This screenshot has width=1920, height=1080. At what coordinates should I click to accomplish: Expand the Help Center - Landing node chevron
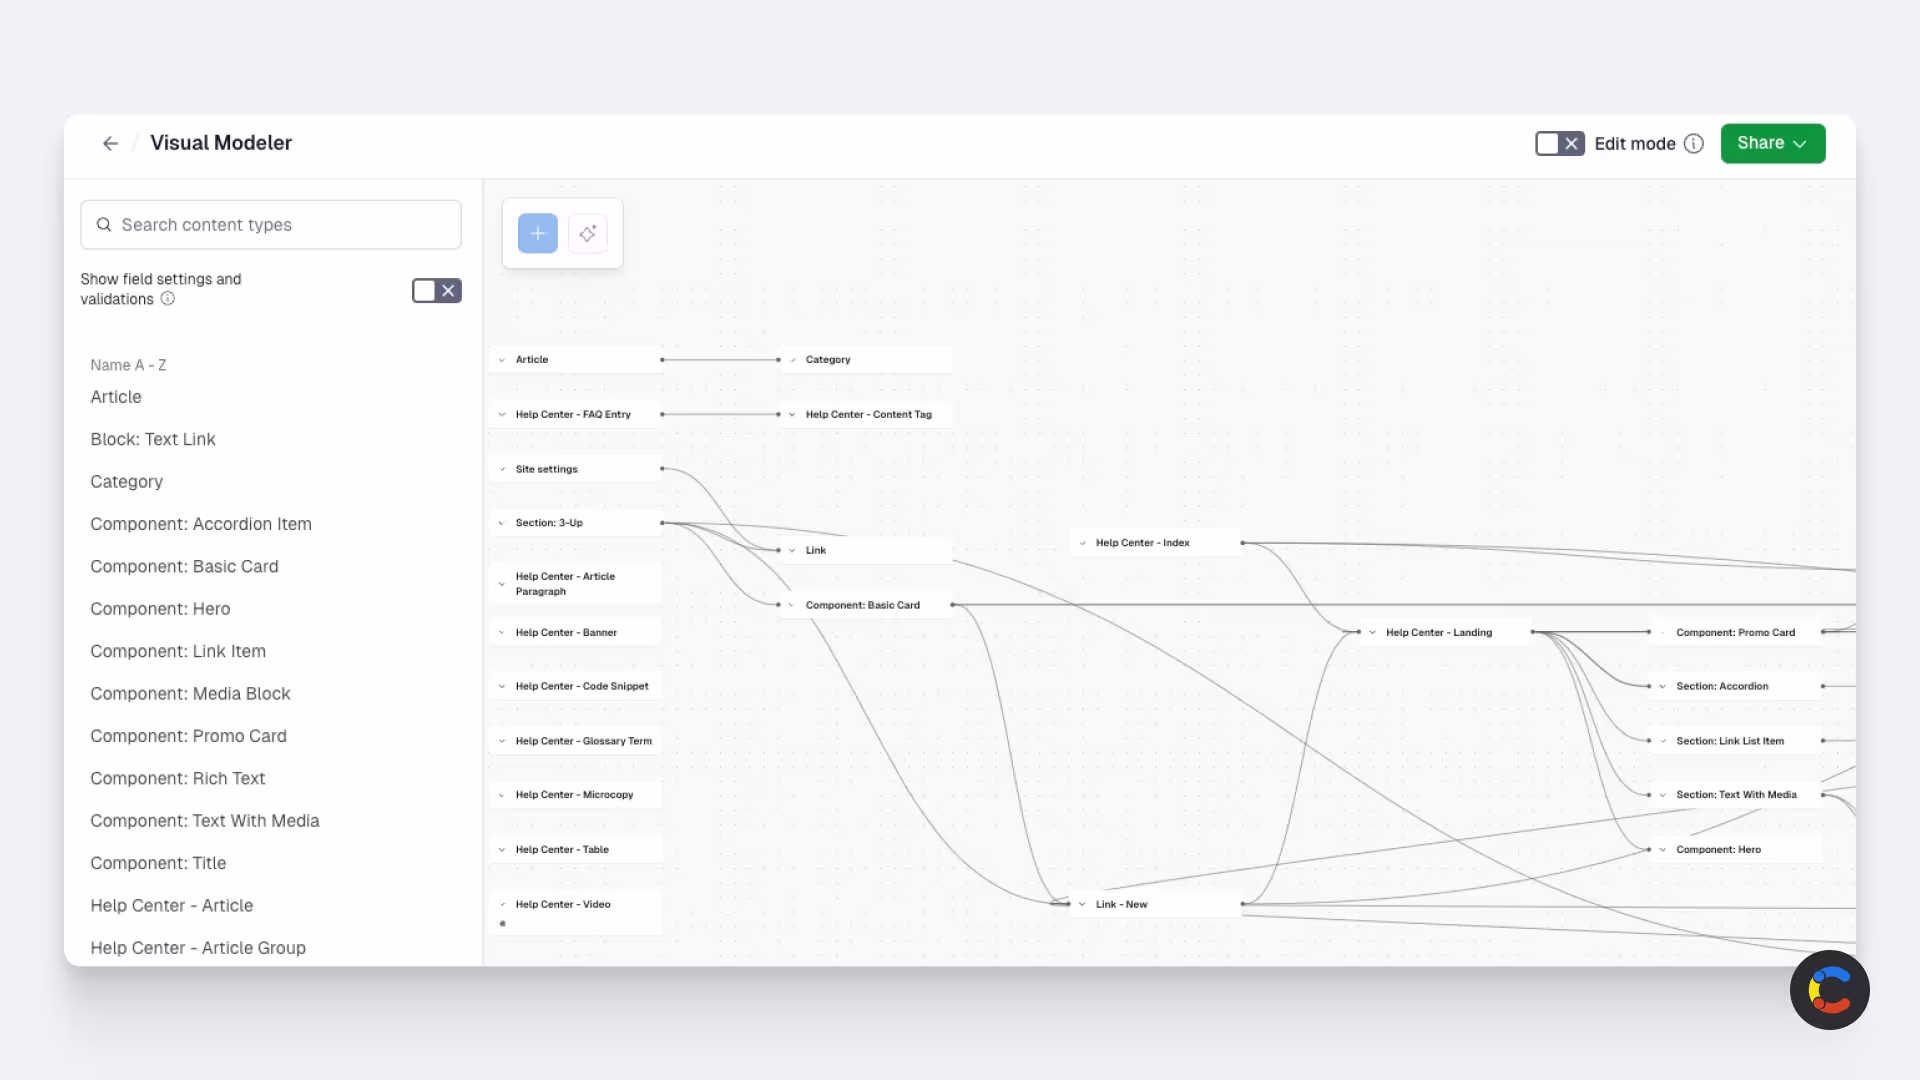tap(1372, 633)
